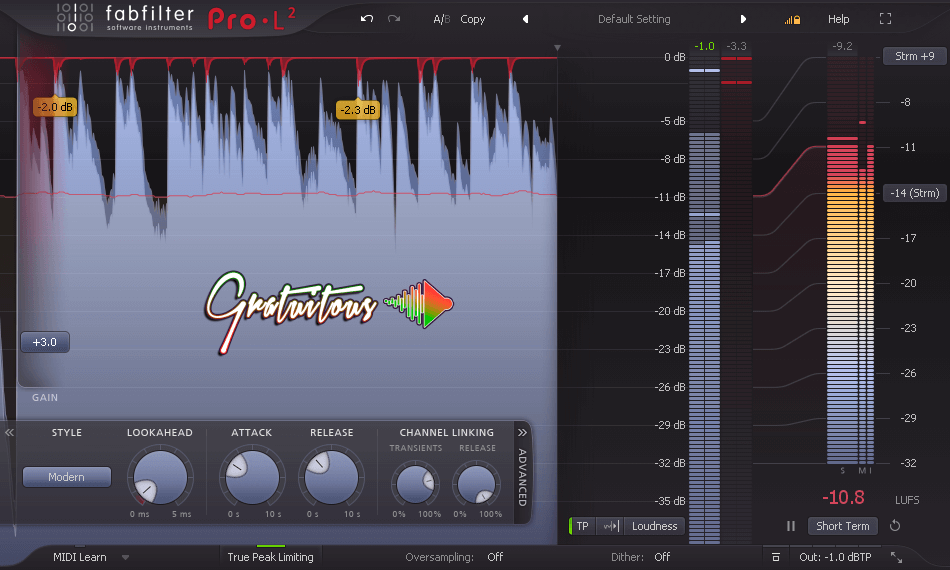
Task: Switch to the Loudness meter view
Action: (654, 526)
